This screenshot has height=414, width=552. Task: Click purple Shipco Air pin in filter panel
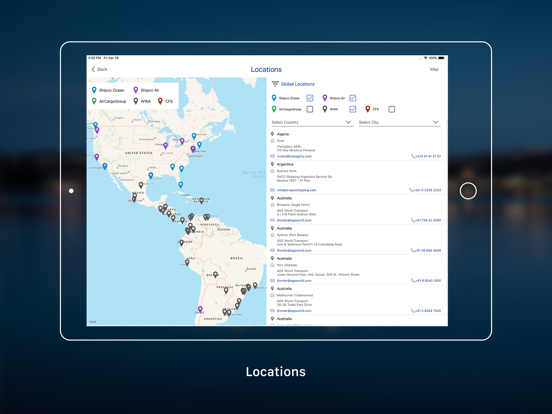coord(325,98)
